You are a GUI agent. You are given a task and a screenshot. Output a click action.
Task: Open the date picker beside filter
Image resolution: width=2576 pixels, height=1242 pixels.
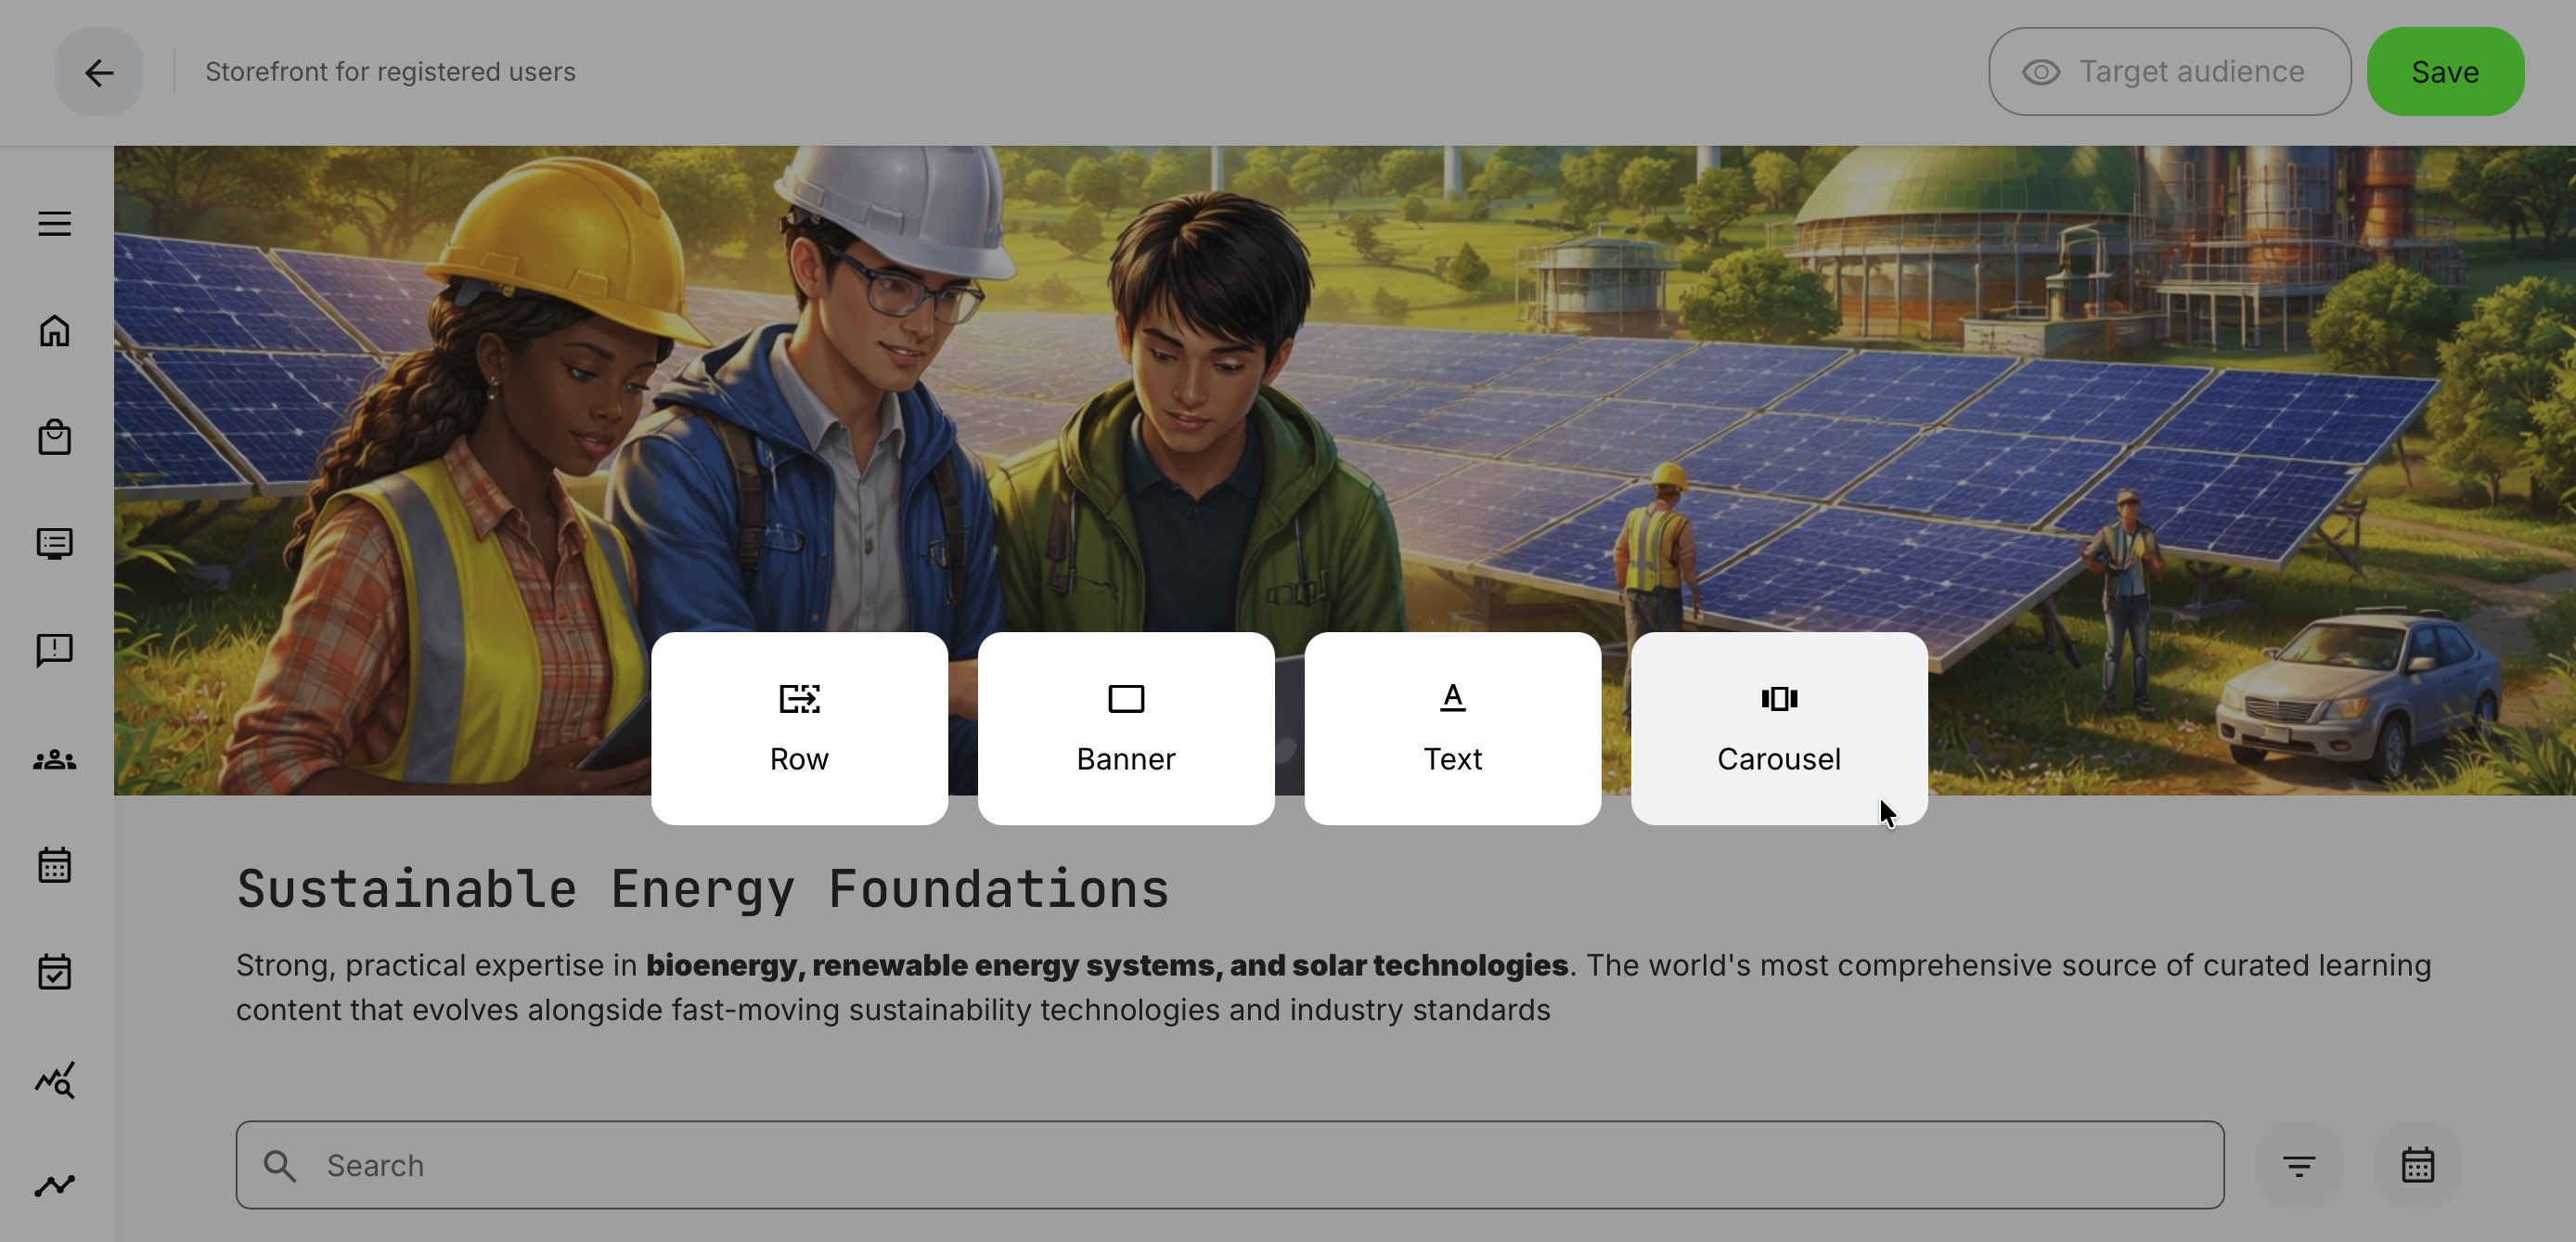tap(2417, 1165)
